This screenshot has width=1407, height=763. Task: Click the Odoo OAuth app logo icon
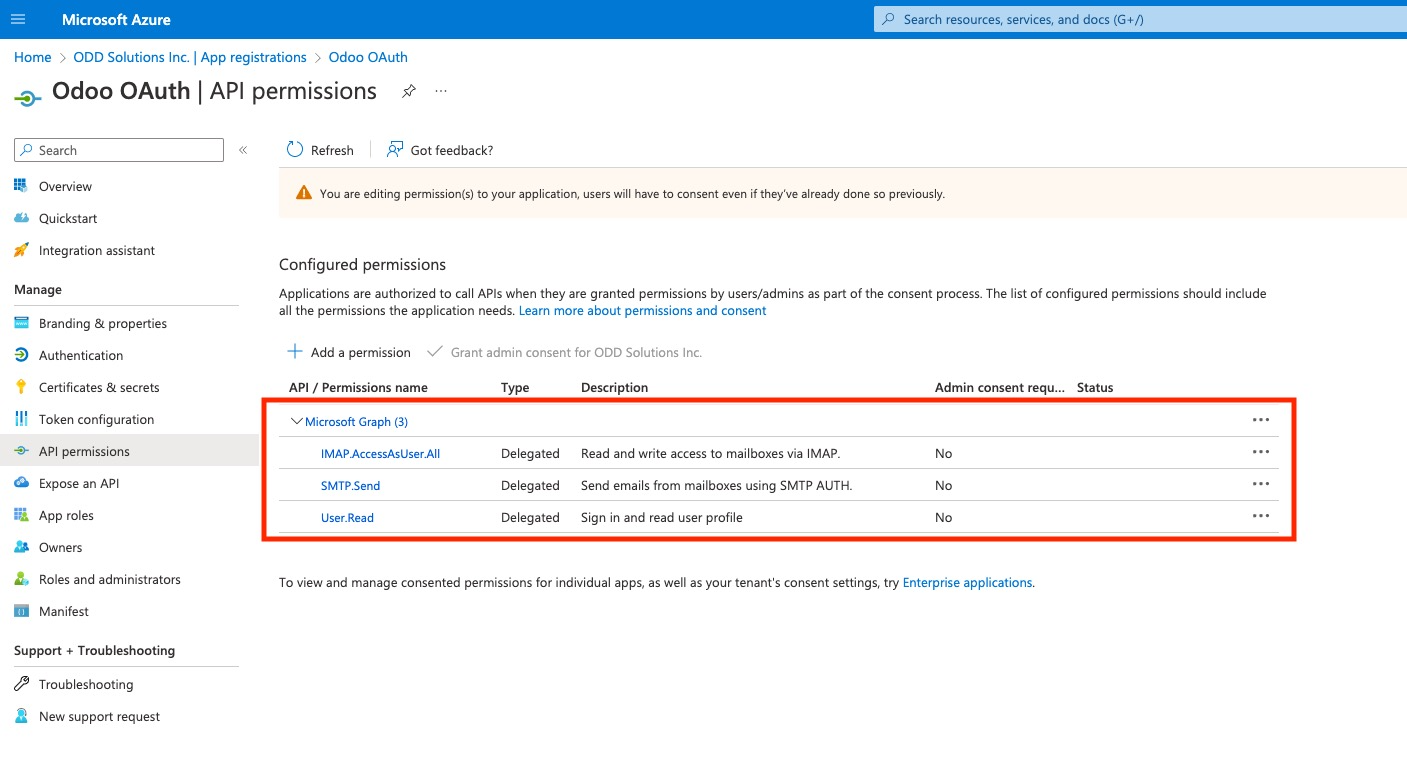pyautogui.click(x=28, y=97)
